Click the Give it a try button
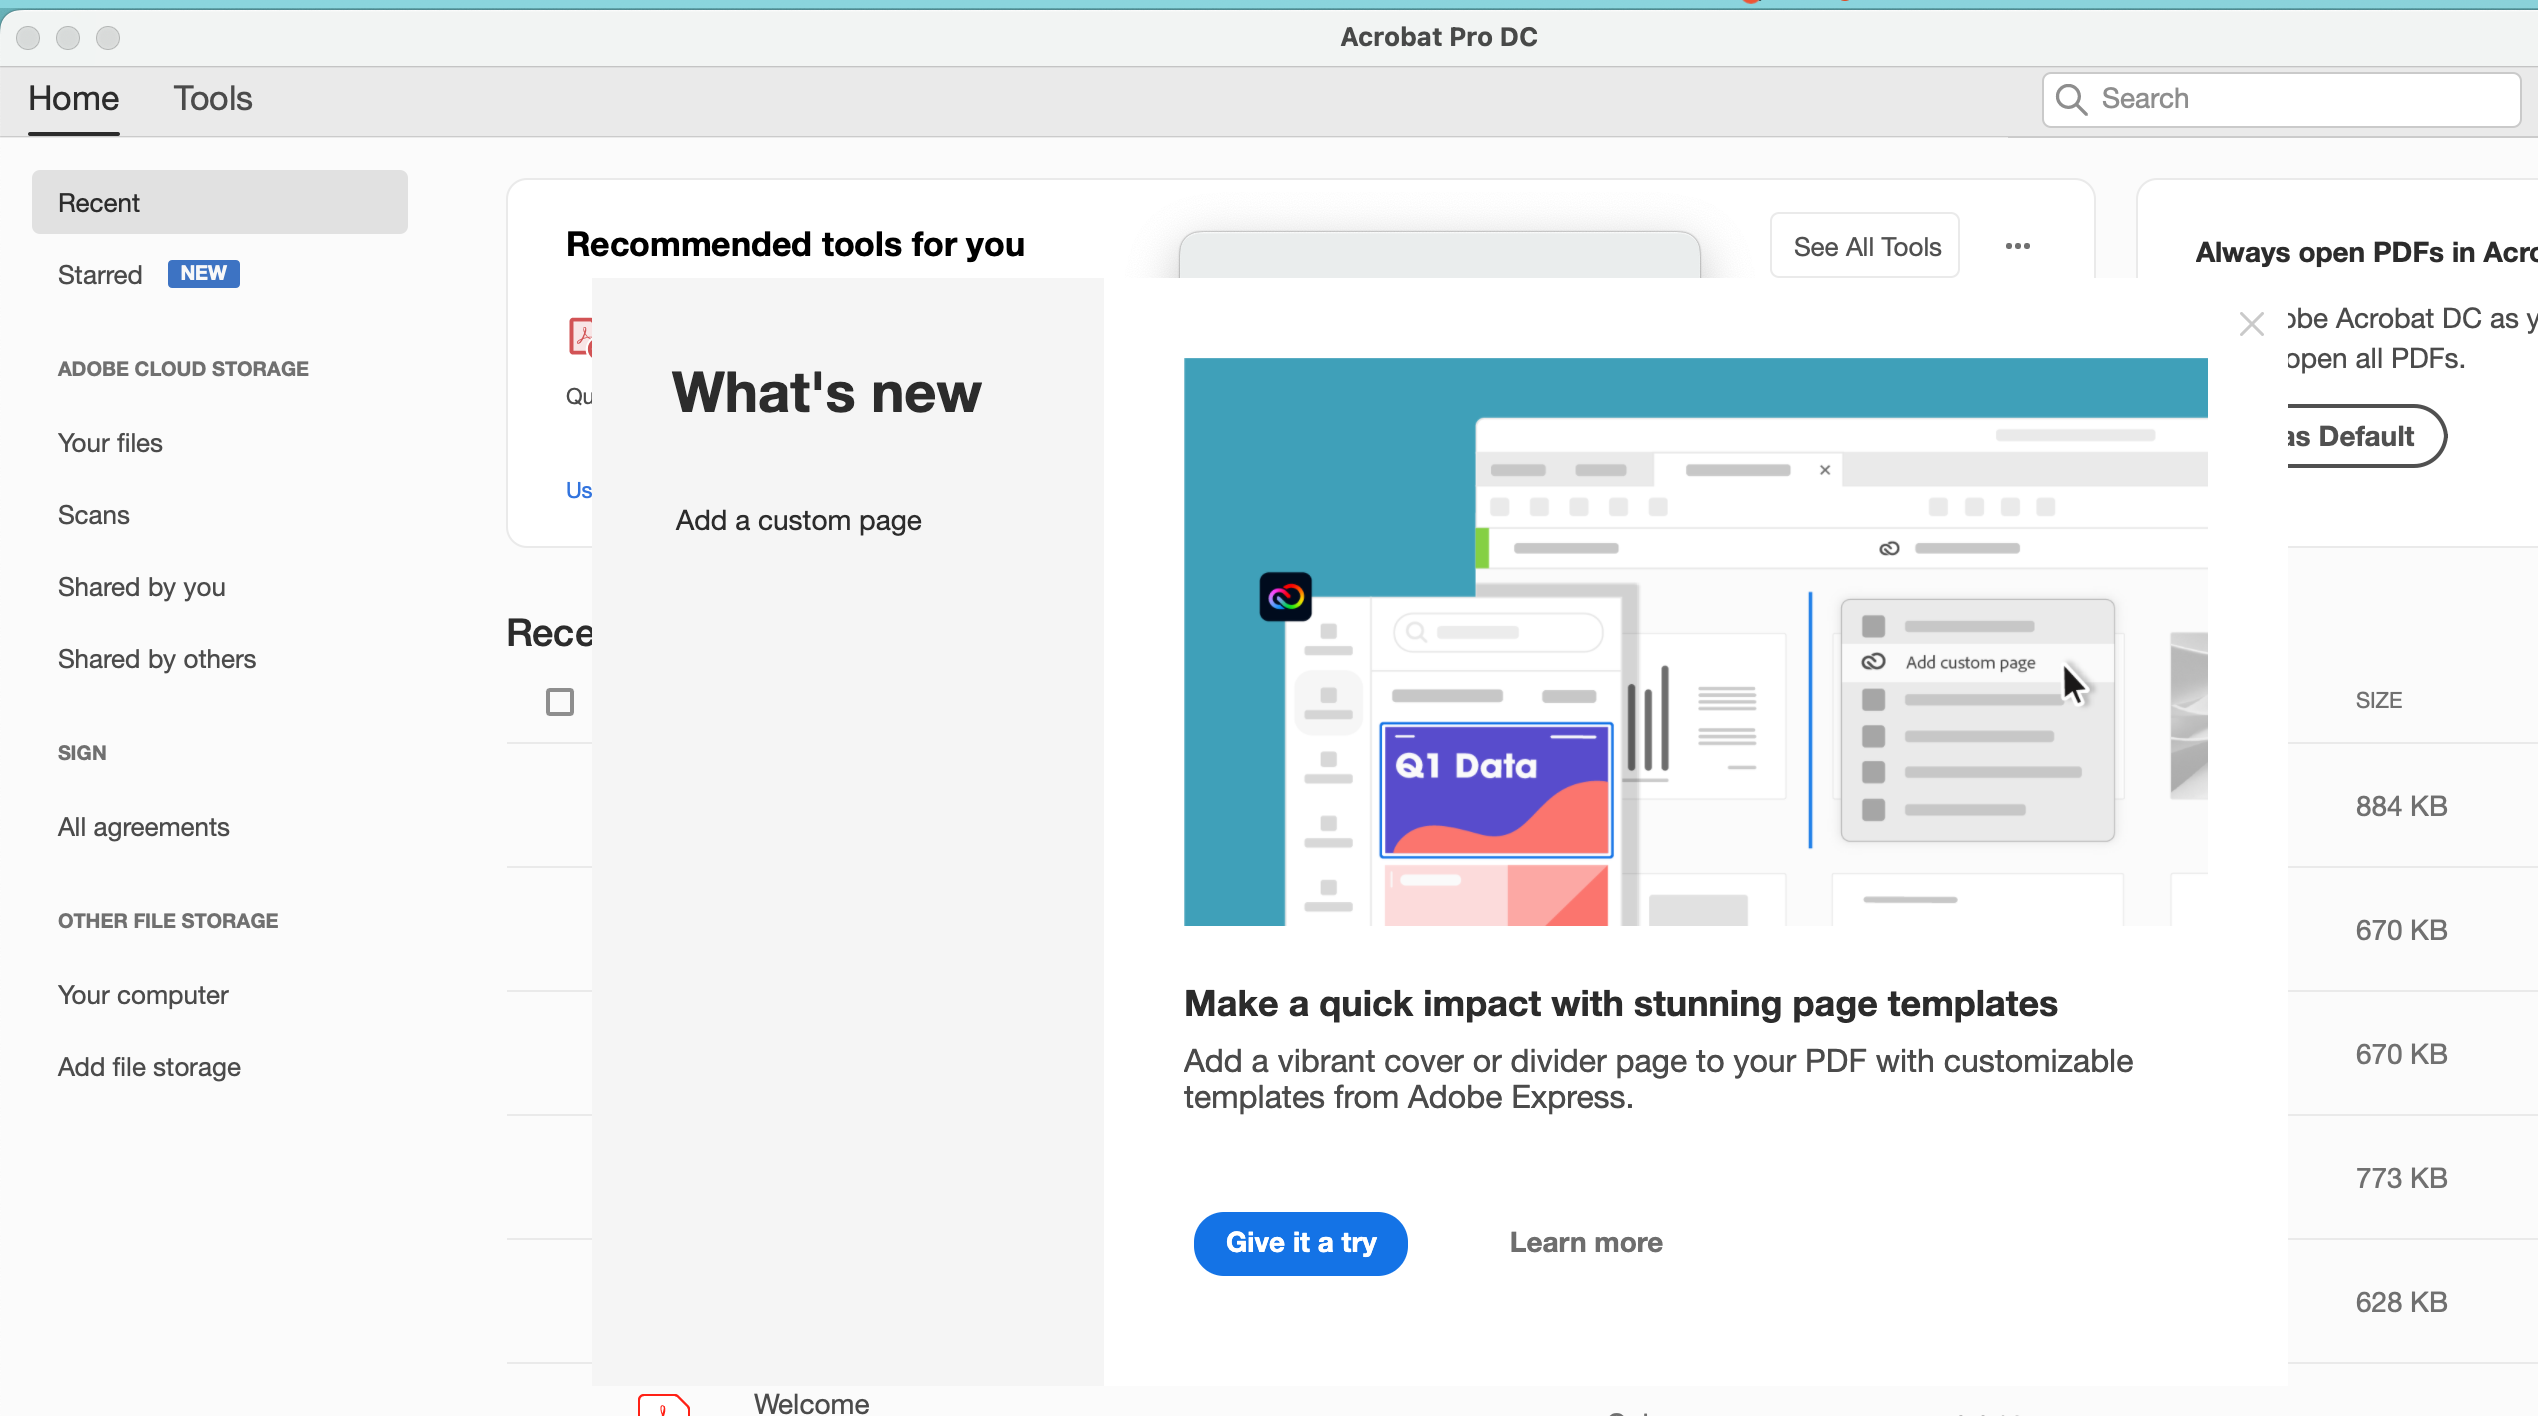 [x=1300, y=1243]
